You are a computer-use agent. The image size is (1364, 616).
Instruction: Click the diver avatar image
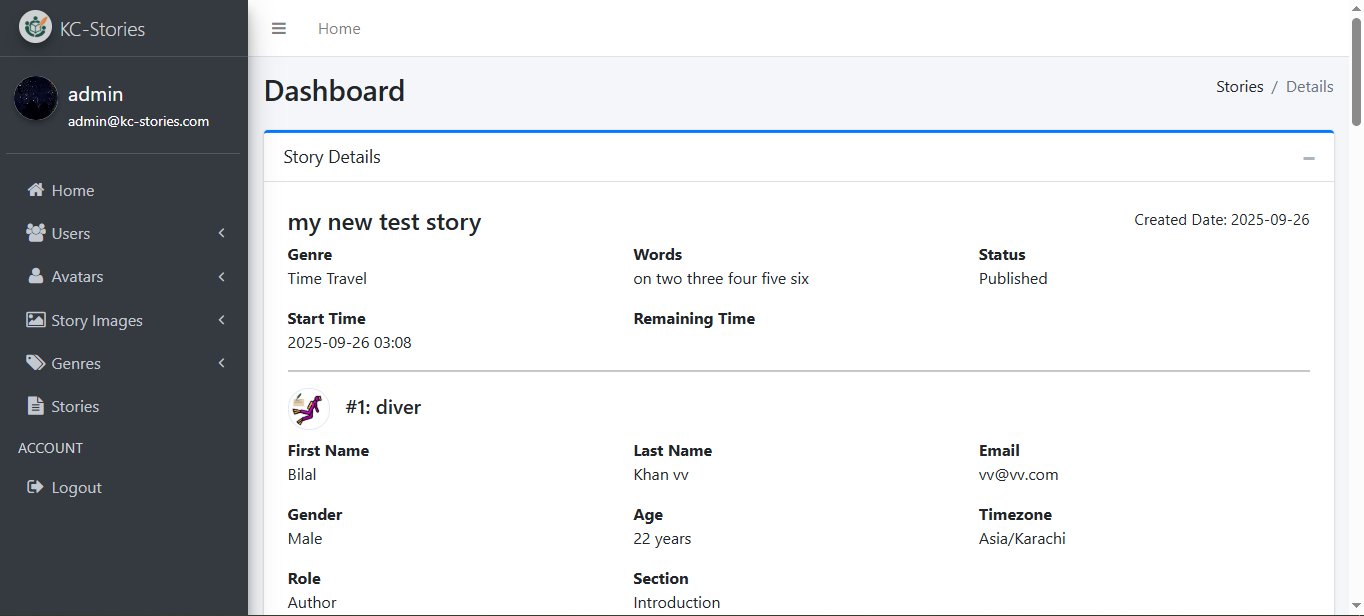309,408
